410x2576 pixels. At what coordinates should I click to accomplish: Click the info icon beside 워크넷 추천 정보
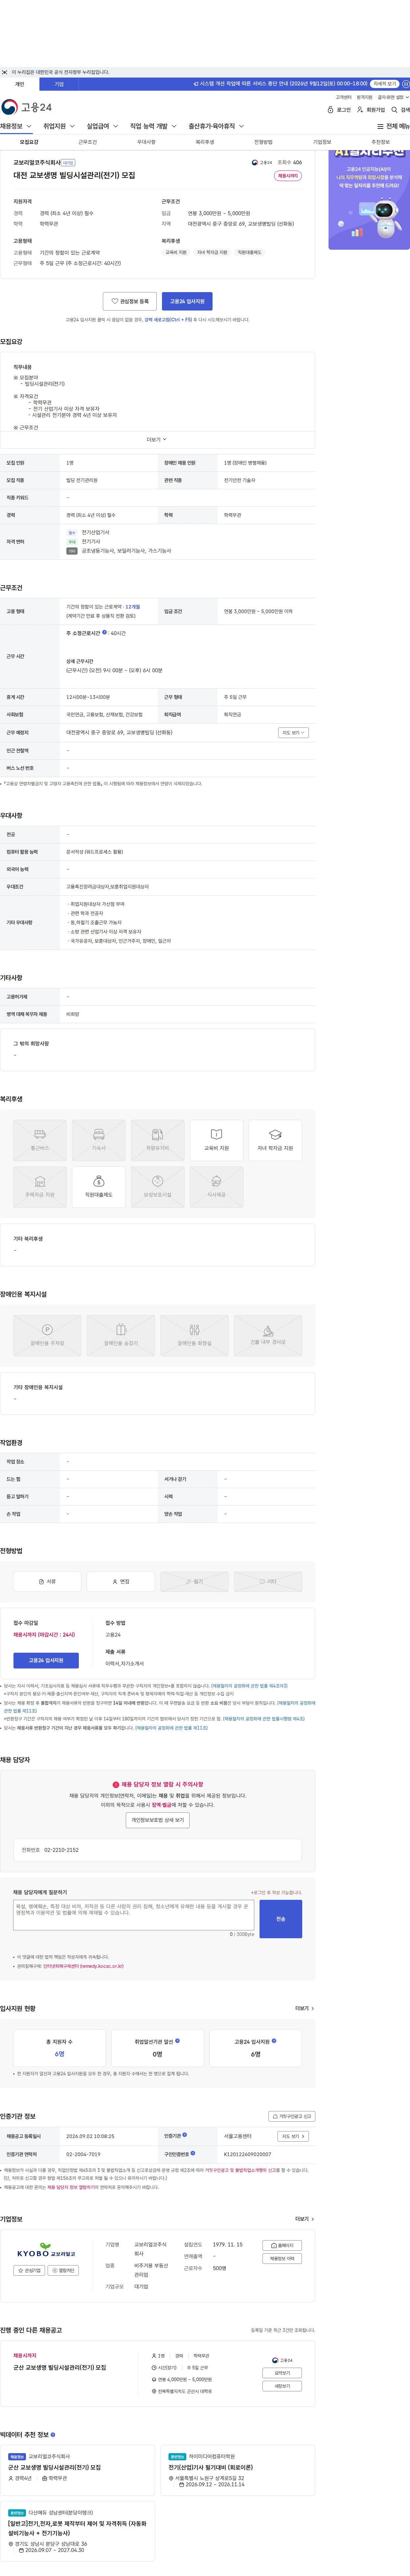53,2435
